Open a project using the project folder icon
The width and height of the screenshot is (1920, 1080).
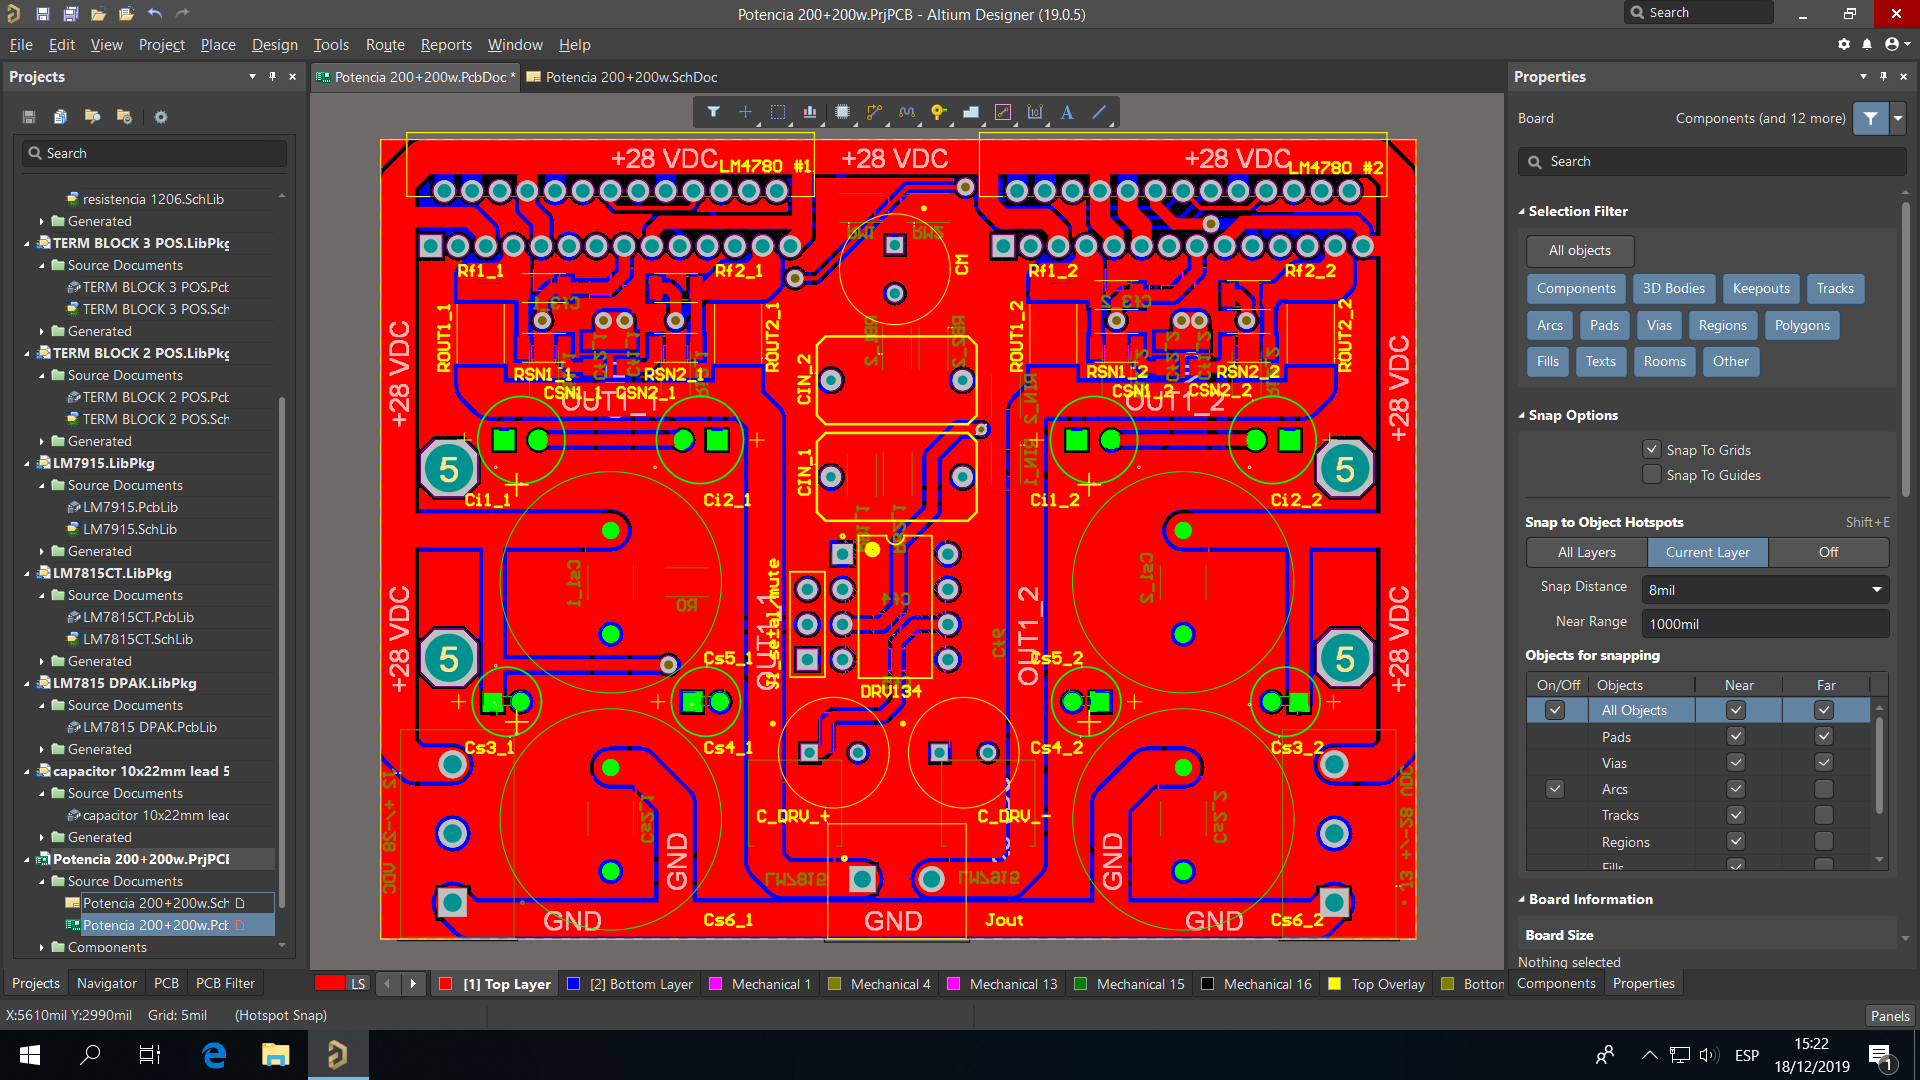(x=126, y=14)
